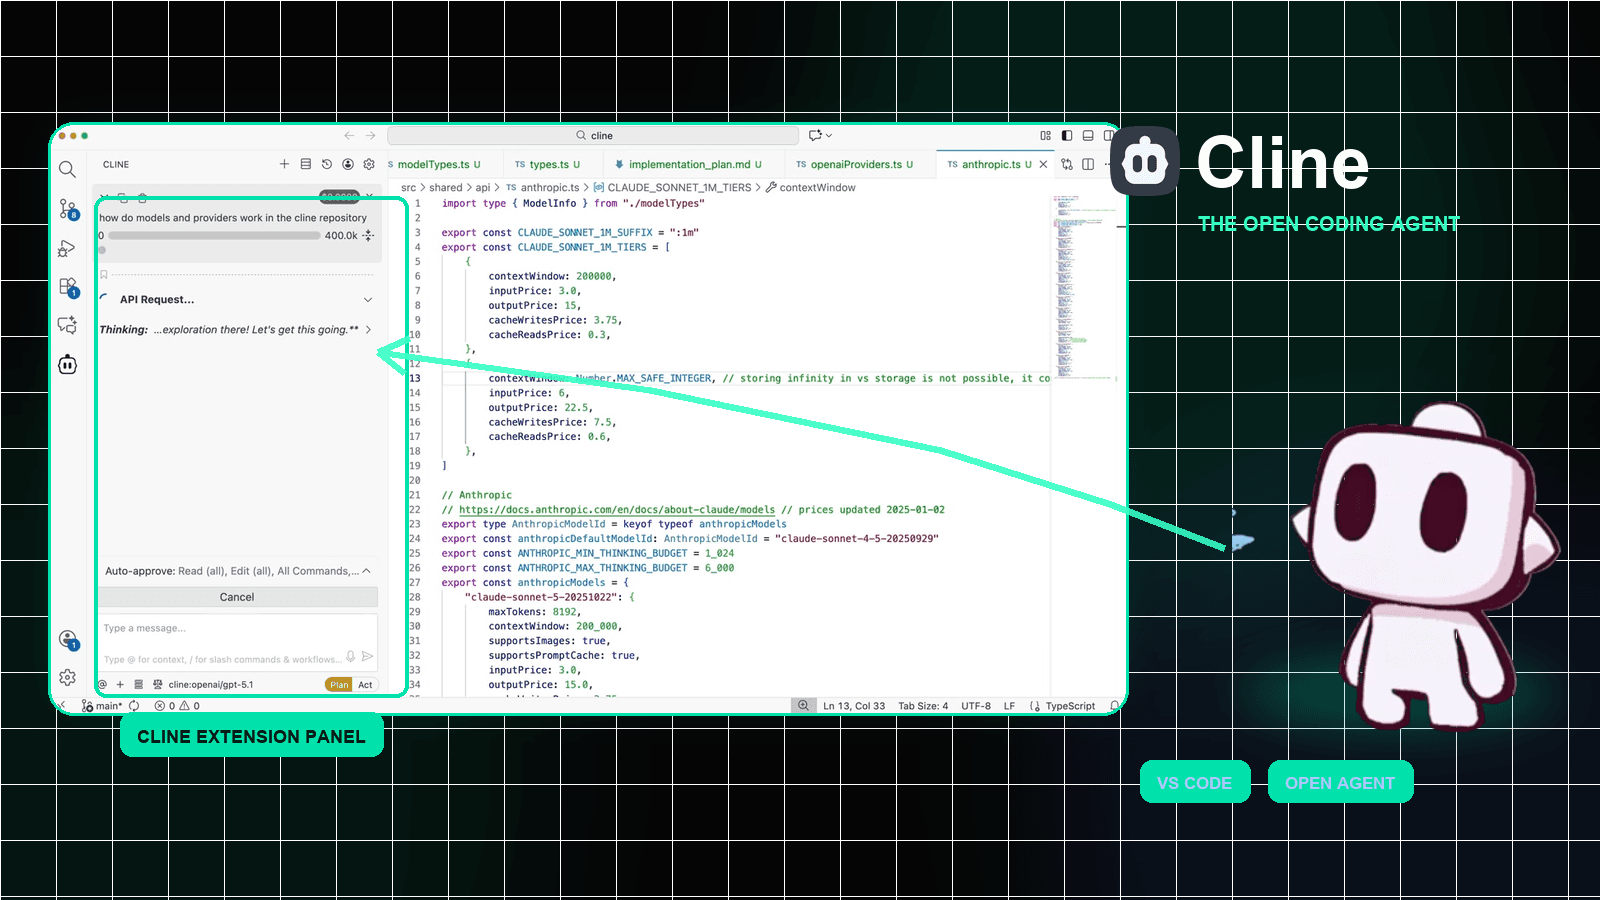Click the contextWindow breadcrumb item
Image resolution: width=1600 pixels, height=900 pixels.
coord(811,188)
